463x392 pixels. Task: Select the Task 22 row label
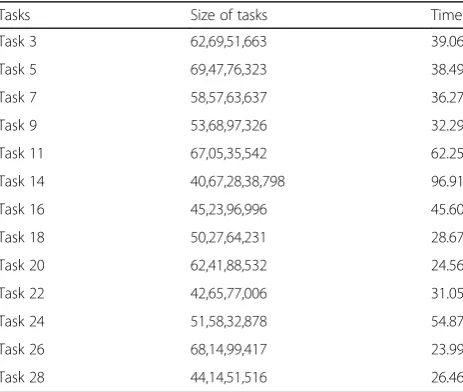click(22, 294)
